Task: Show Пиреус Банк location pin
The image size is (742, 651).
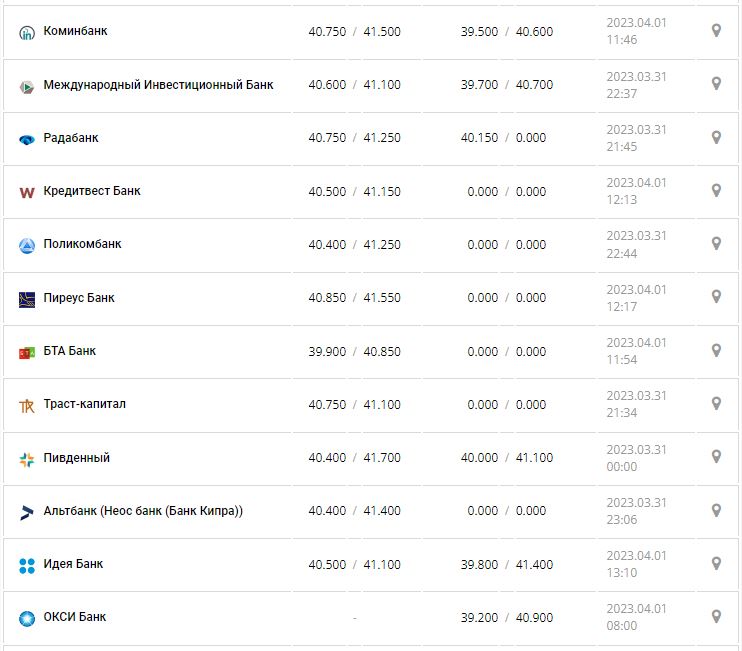Action: [716, 297]
